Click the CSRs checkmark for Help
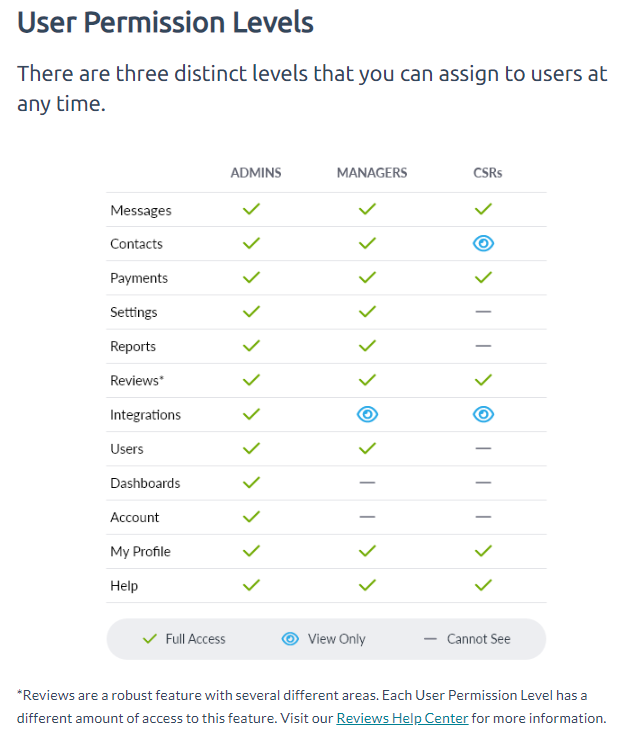Viewport: 631px width, 735px height. coord(483,585)
